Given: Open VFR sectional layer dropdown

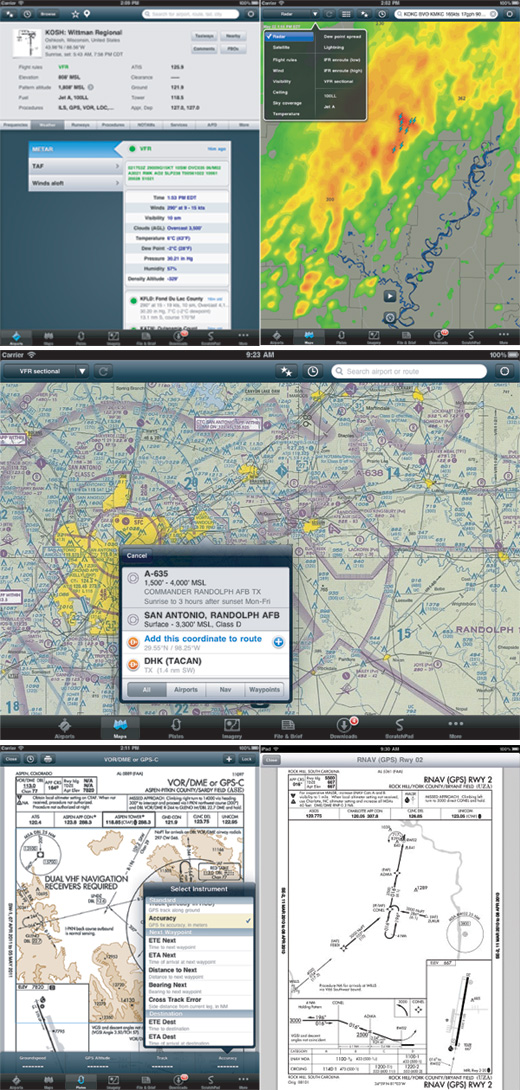Looking at the screenshot, I should pyautogui.click(x=46, y=371).
